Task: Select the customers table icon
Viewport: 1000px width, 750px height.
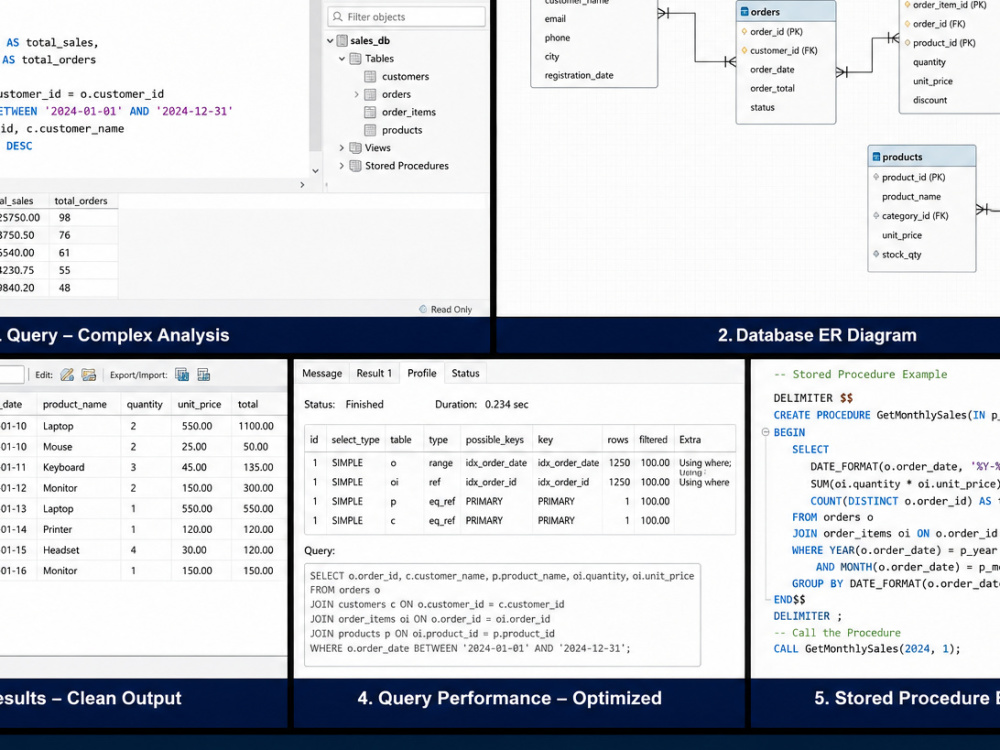Action: click(370, 77)
